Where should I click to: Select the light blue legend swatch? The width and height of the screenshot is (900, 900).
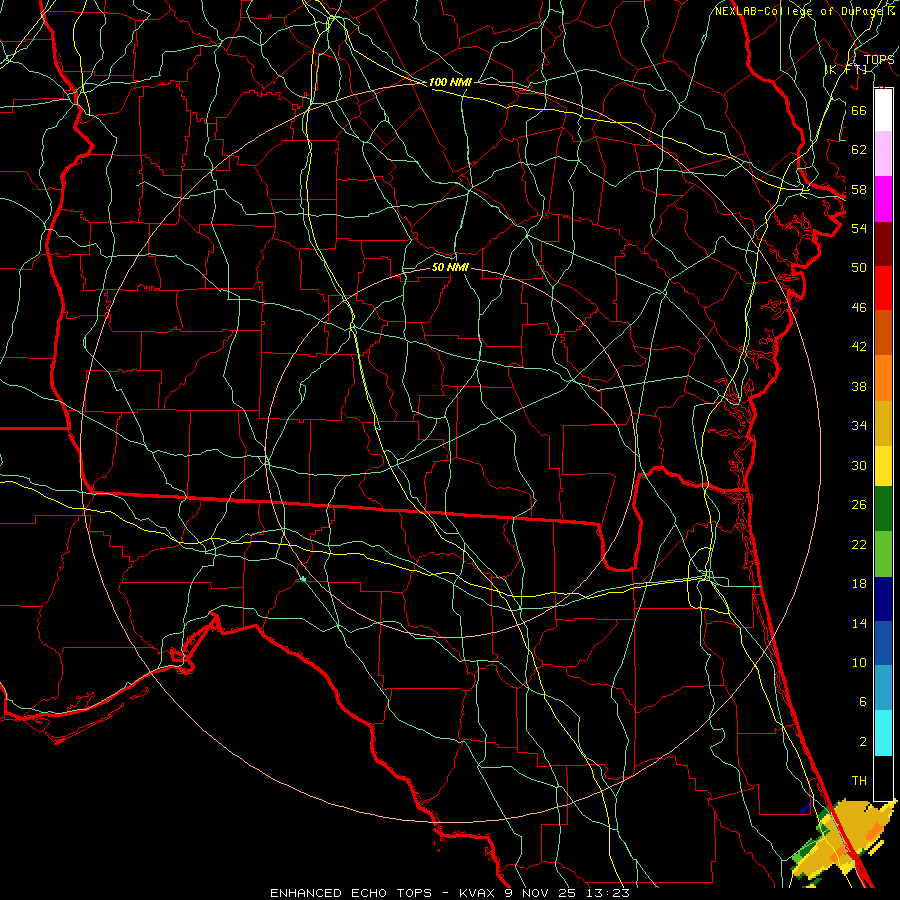click(883, 688)
